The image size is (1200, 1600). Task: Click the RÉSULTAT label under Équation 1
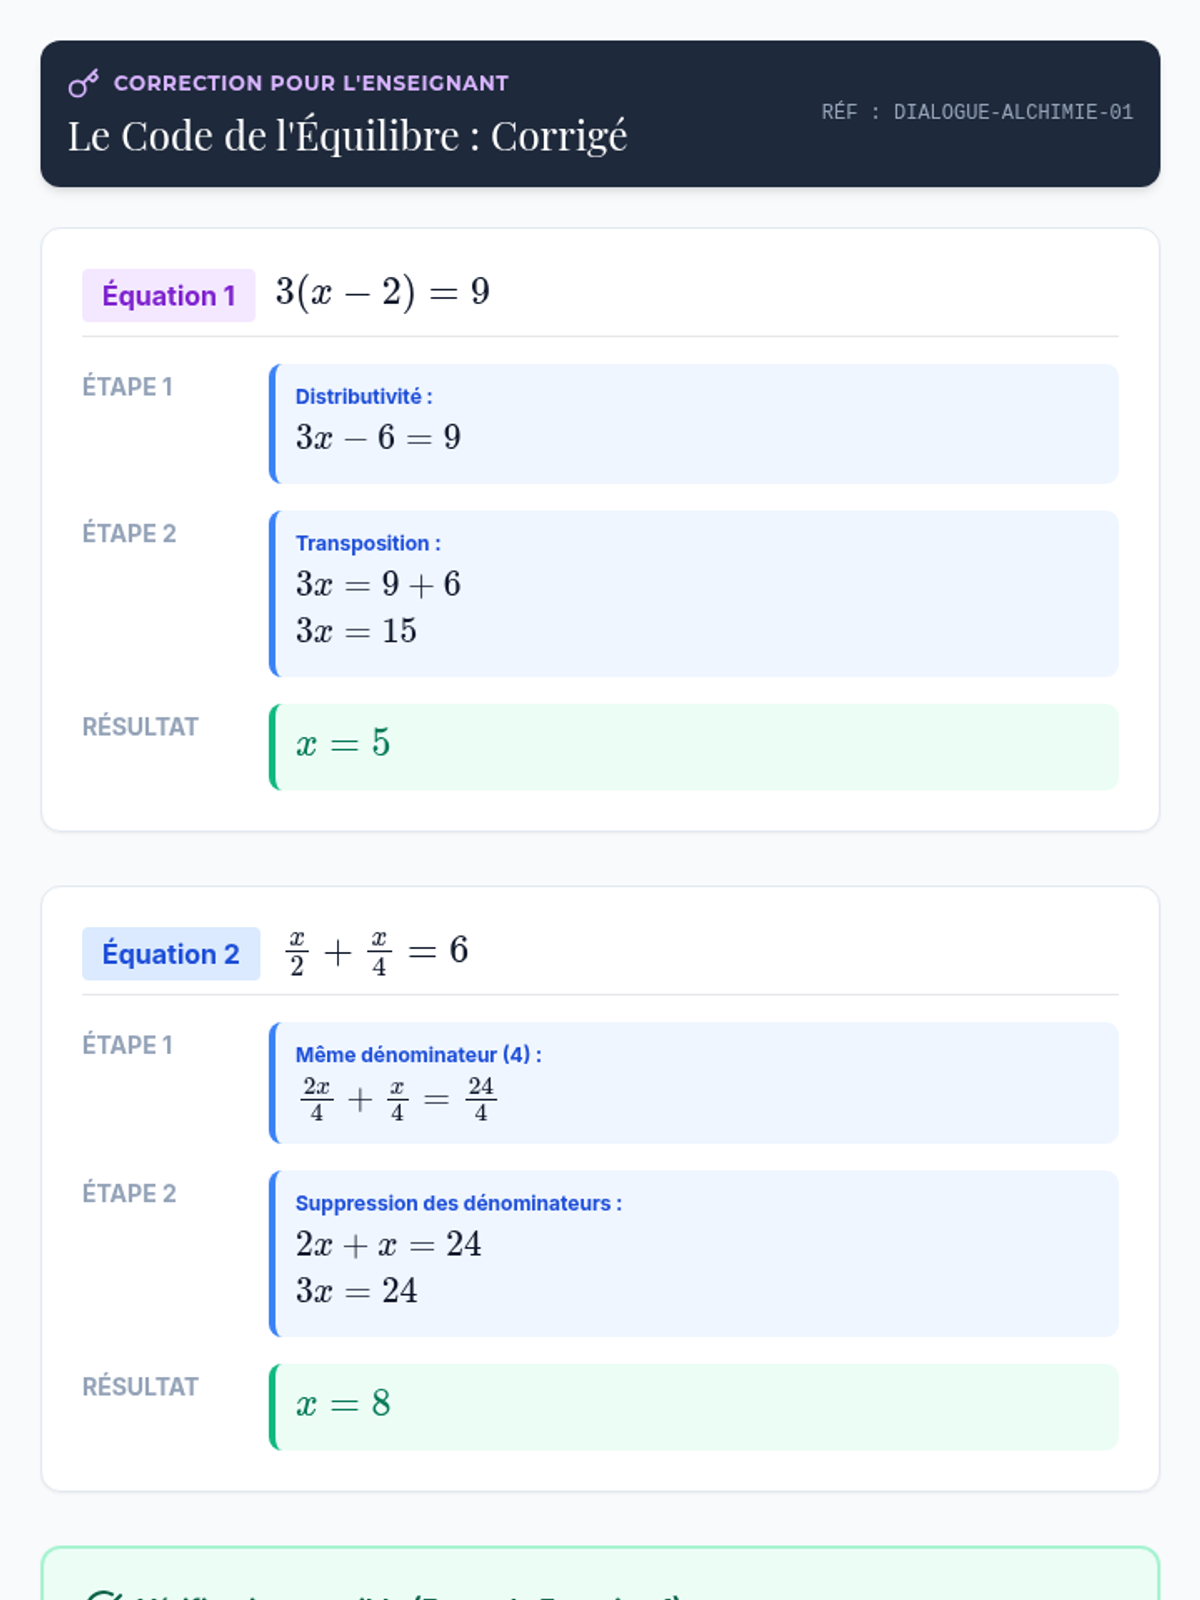coord(140,726)
